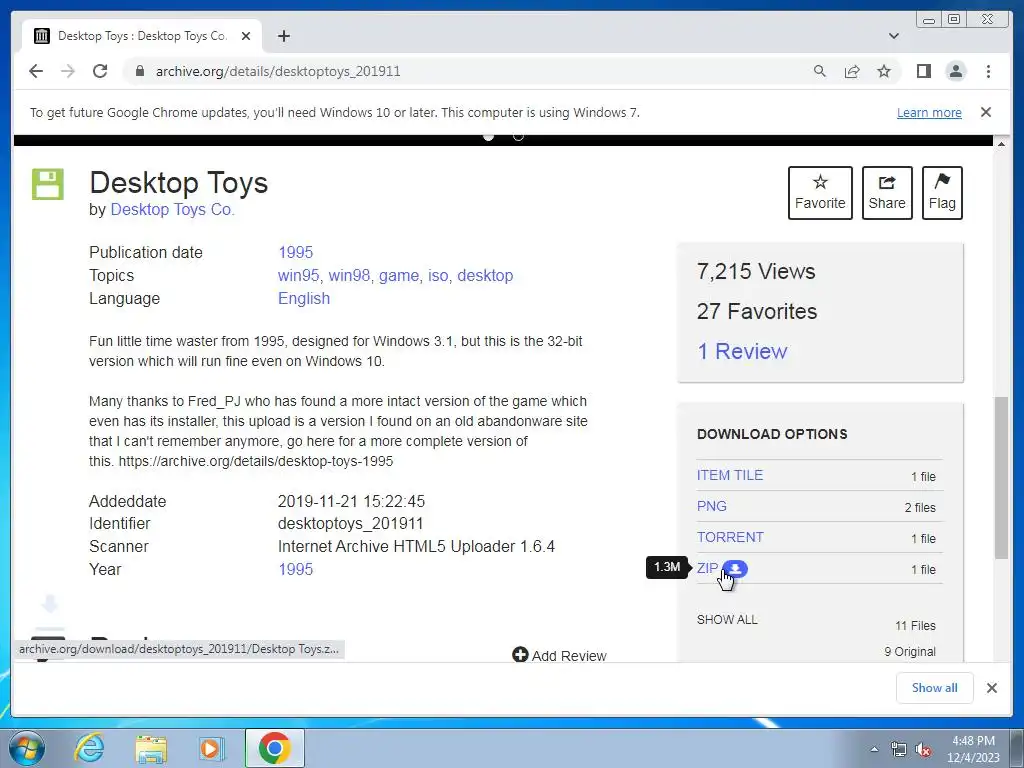Click the Addeddate value 2019-11-21 15:22:45
1024x768 pixels.
click(351, 501)
